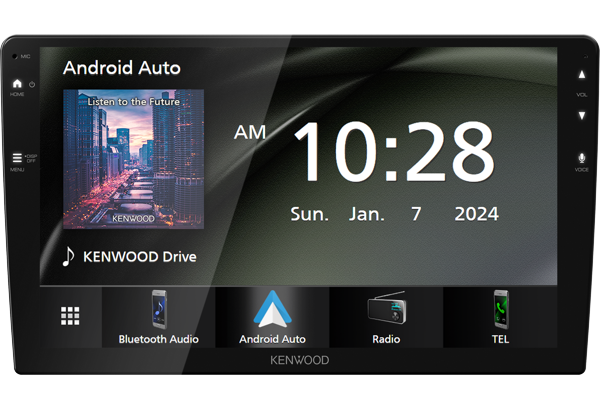Tap the HOME button on the bezel
This screenshot has width=600, height=410.
[17, 83]
